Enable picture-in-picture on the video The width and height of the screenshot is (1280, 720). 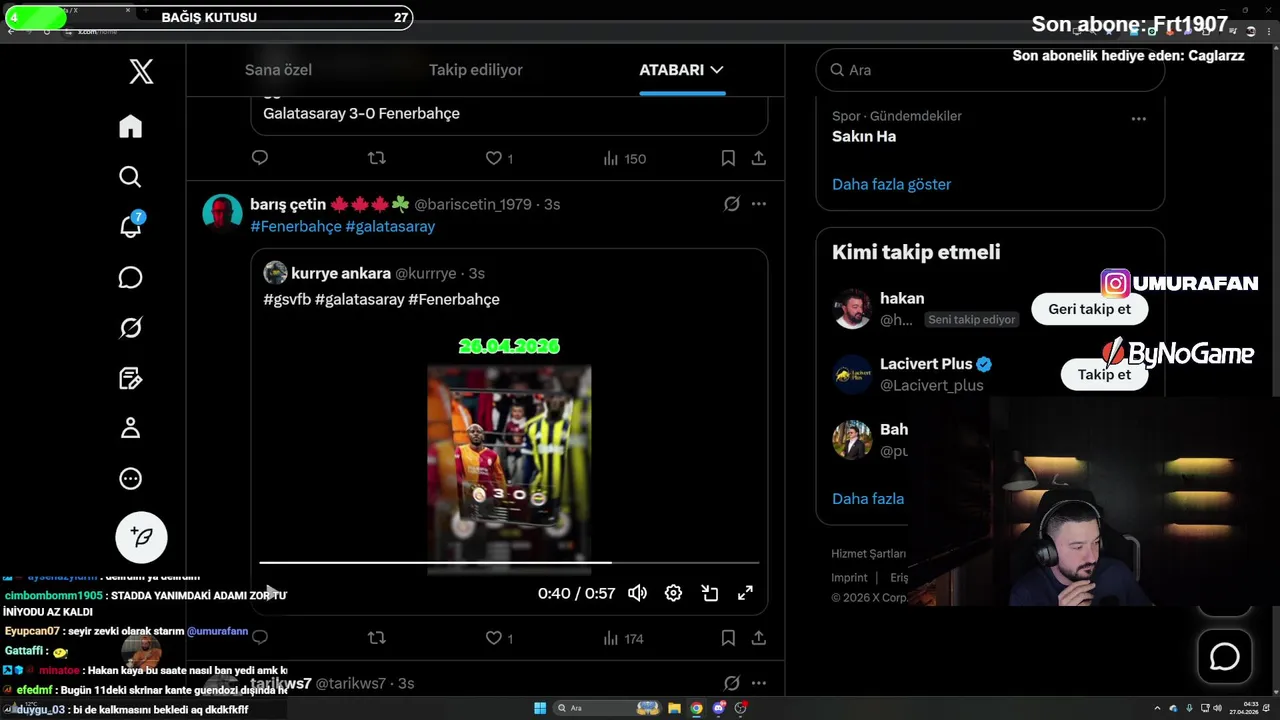710,593
